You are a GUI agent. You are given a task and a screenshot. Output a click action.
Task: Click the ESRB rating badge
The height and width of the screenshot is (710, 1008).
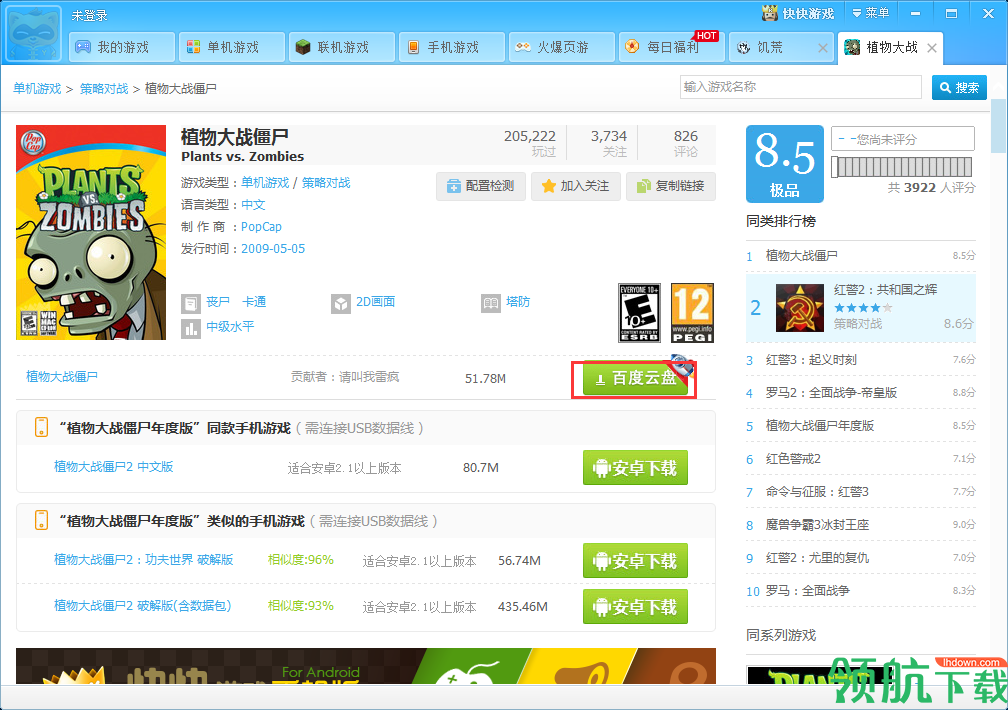[639, 313]
